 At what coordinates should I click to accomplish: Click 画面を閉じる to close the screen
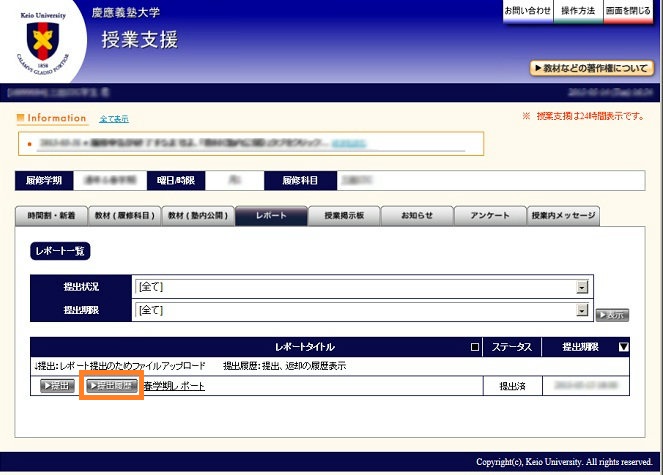[x=628, y=11]
